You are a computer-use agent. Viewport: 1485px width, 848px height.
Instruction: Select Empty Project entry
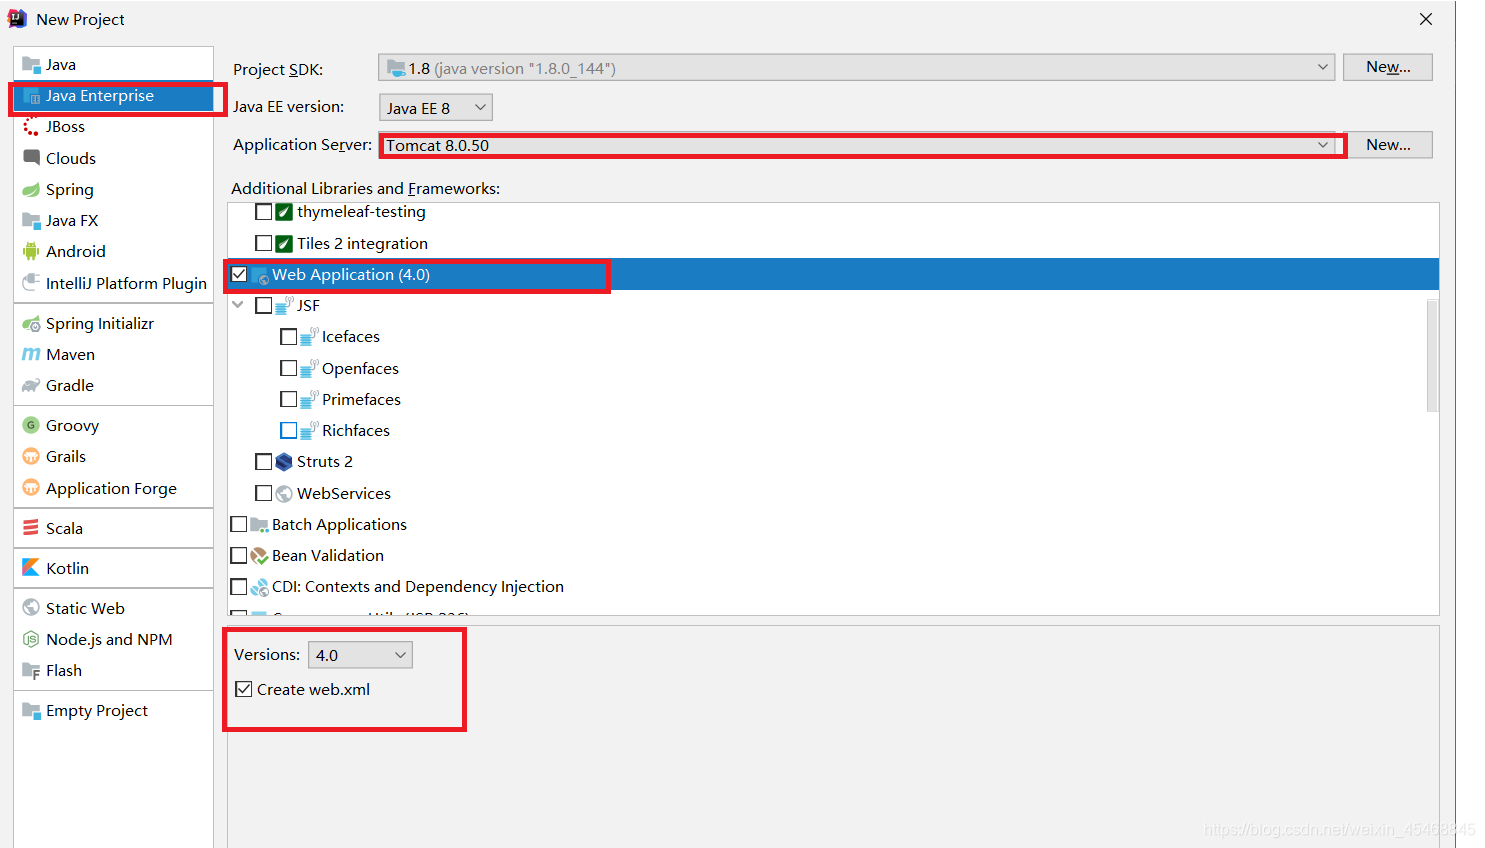[x=113, y=711]
